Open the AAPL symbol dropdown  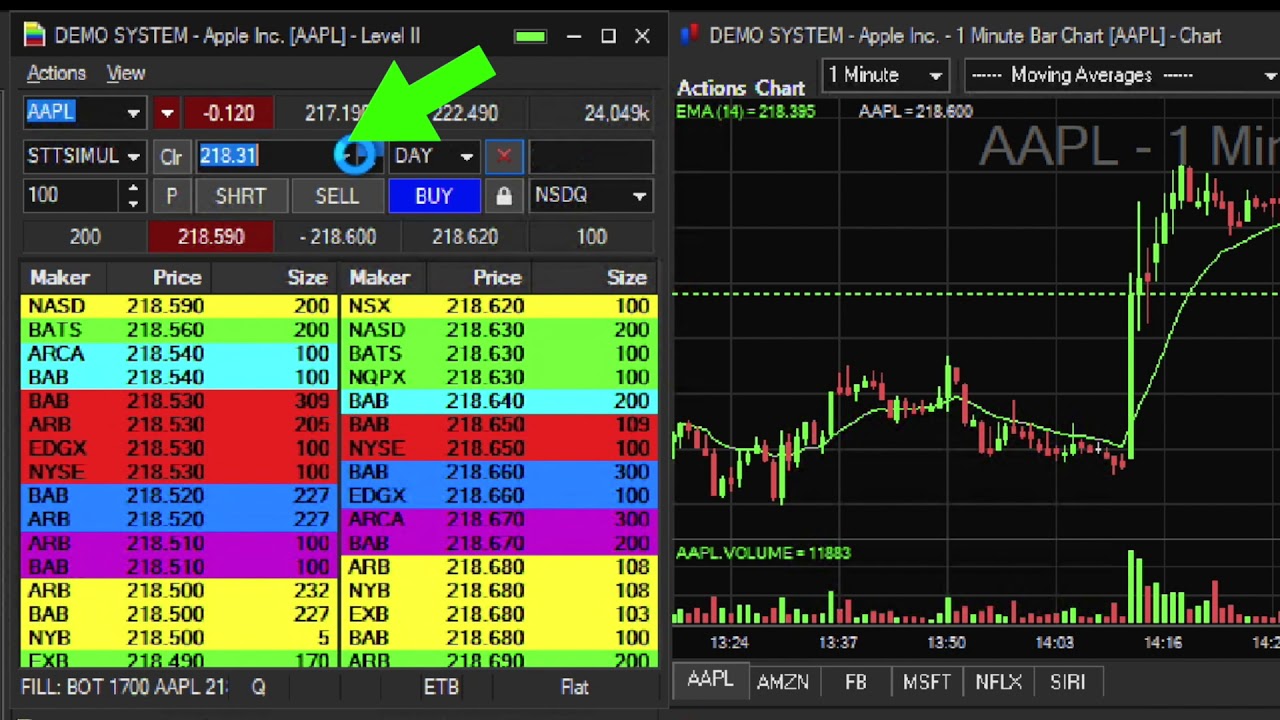(133, 113)
